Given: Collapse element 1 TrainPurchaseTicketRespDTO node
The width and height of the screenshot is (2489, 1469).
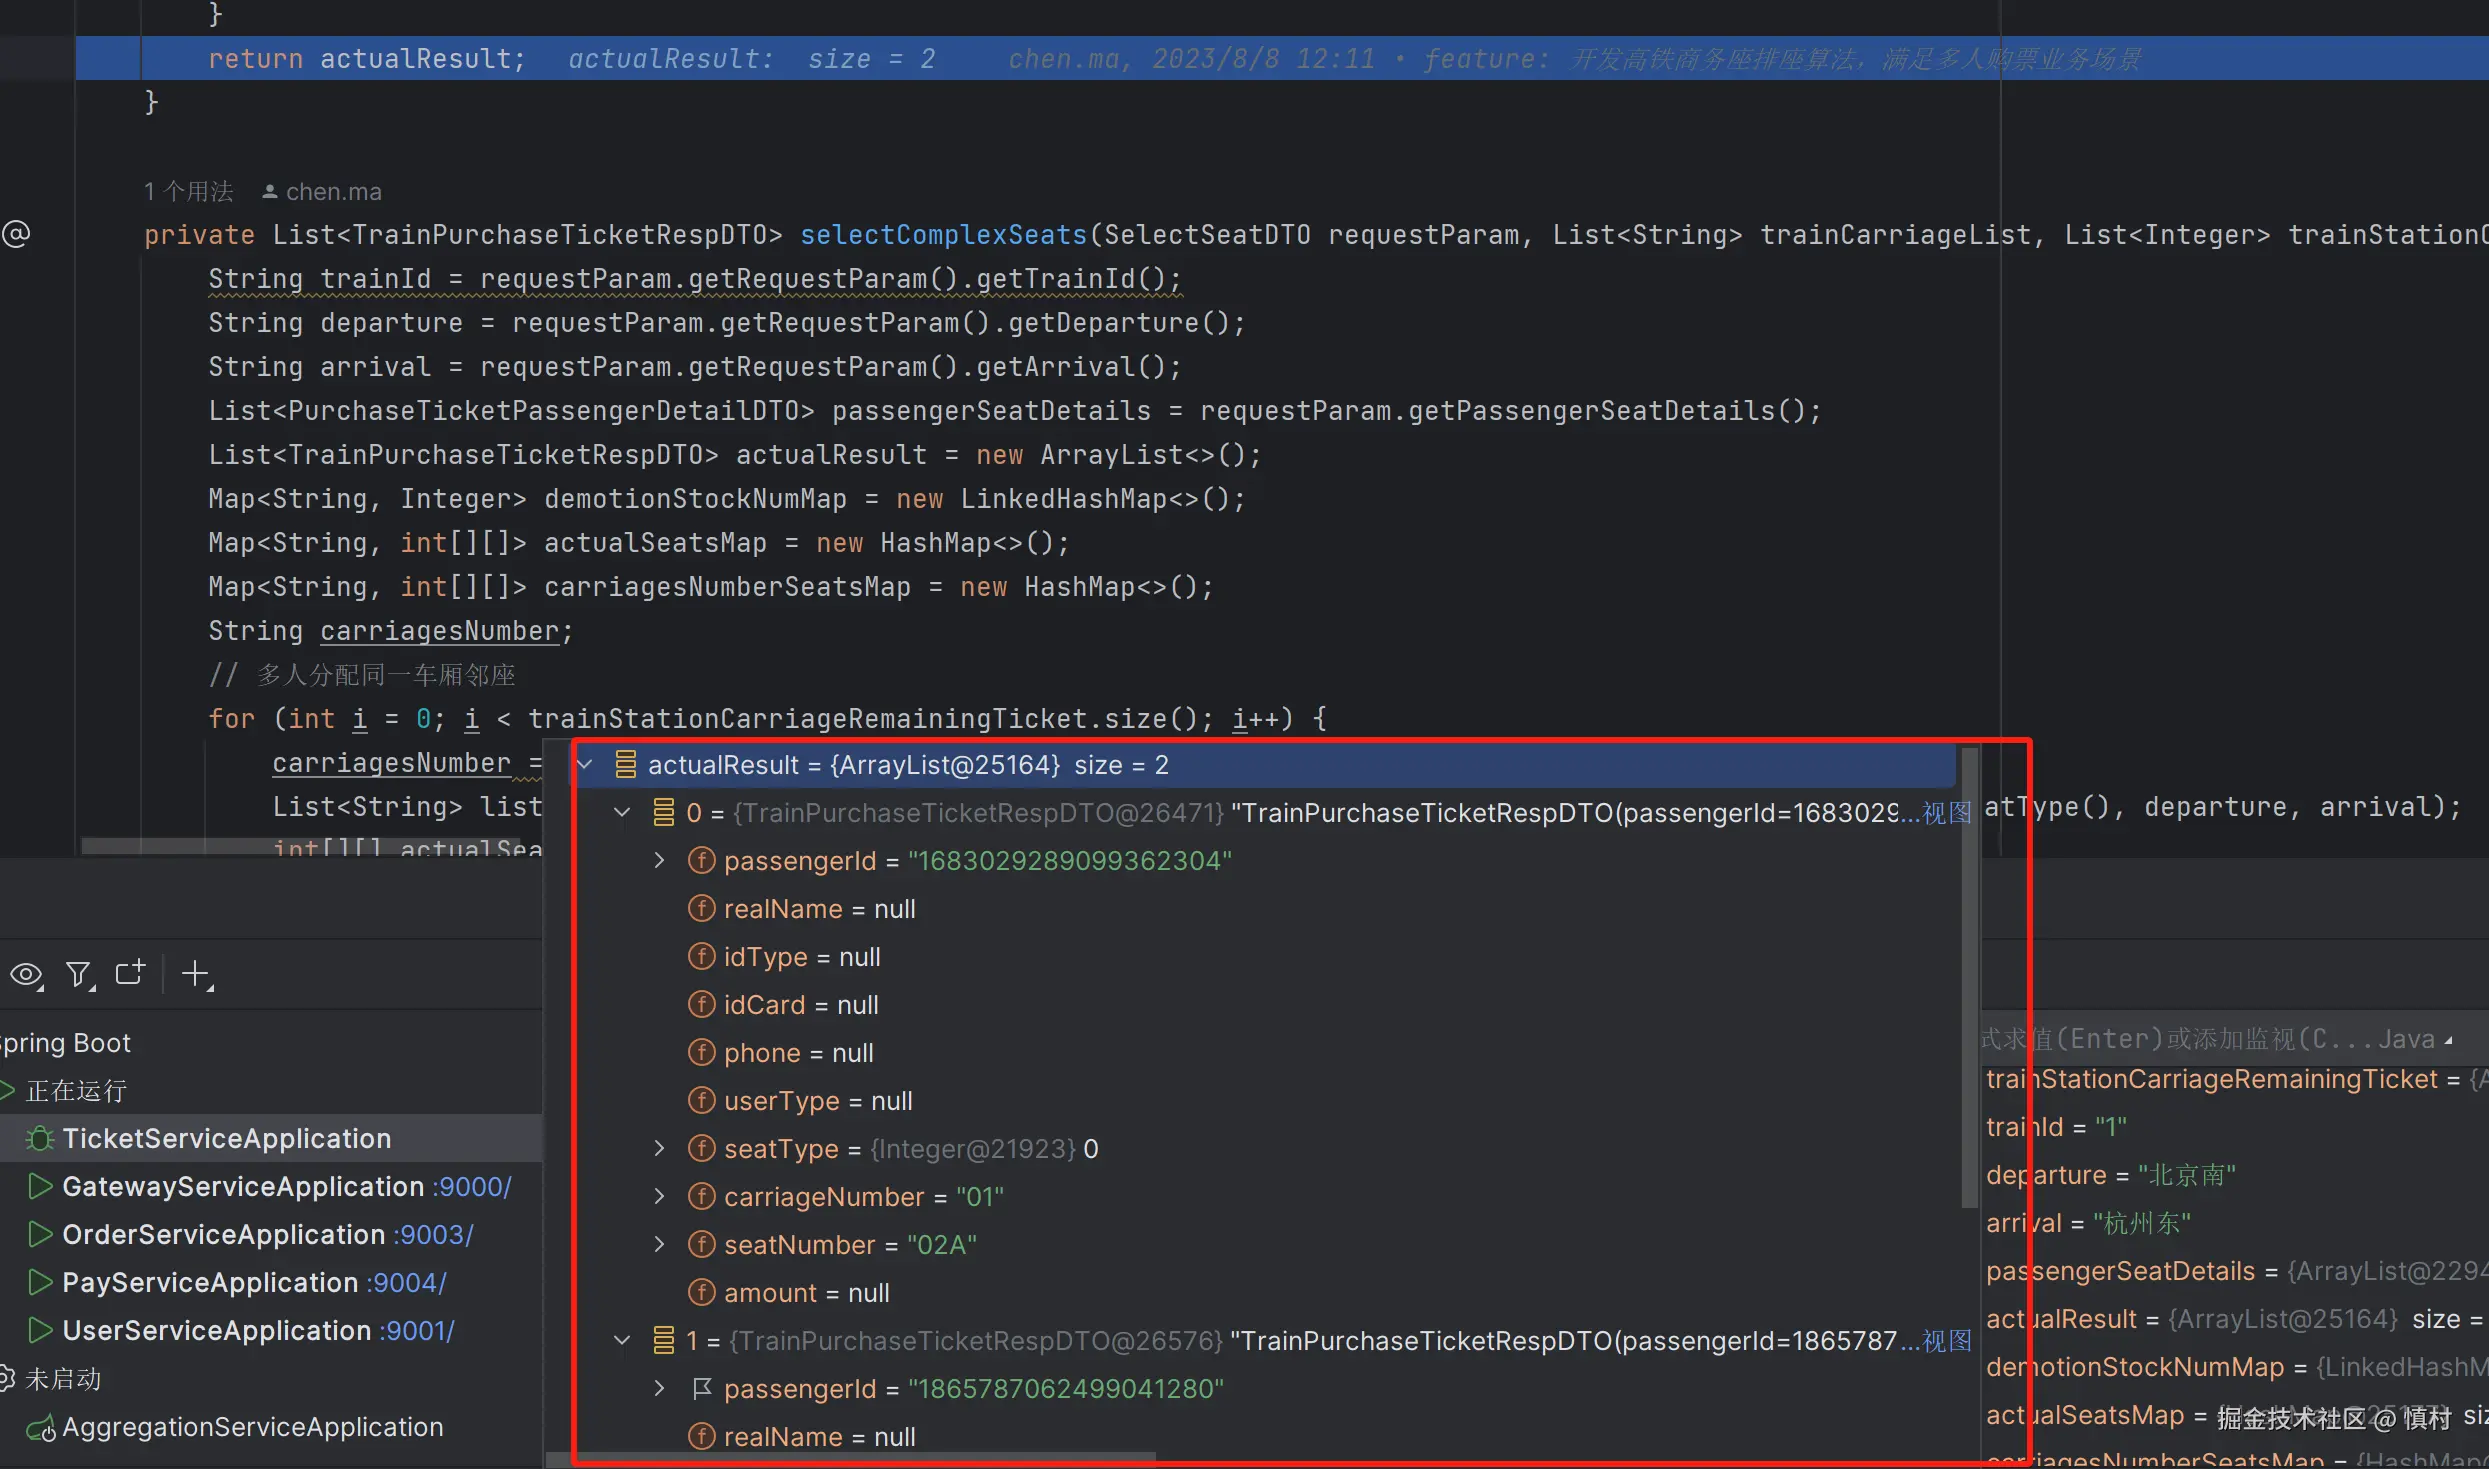Looking at the screenshot, I should [x=622, y=1341].
